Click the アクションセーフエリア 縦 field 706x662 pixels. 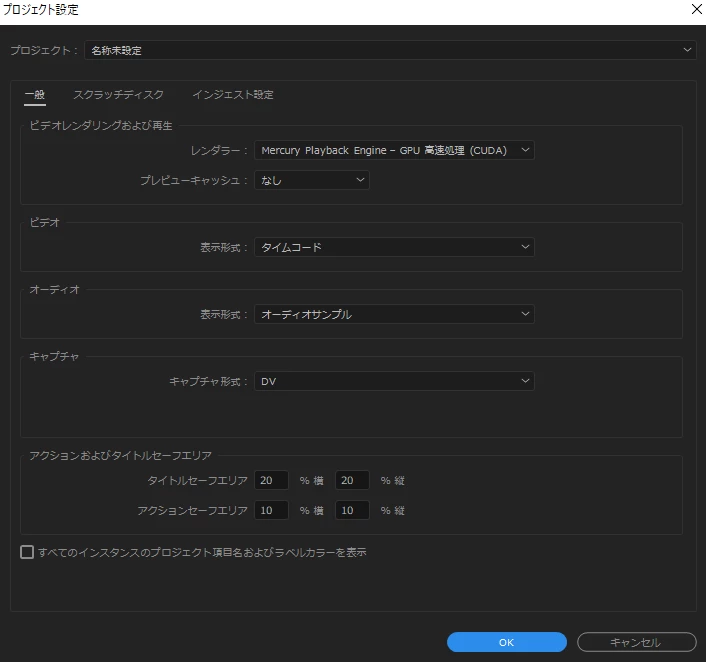click(x=352, y=510)
